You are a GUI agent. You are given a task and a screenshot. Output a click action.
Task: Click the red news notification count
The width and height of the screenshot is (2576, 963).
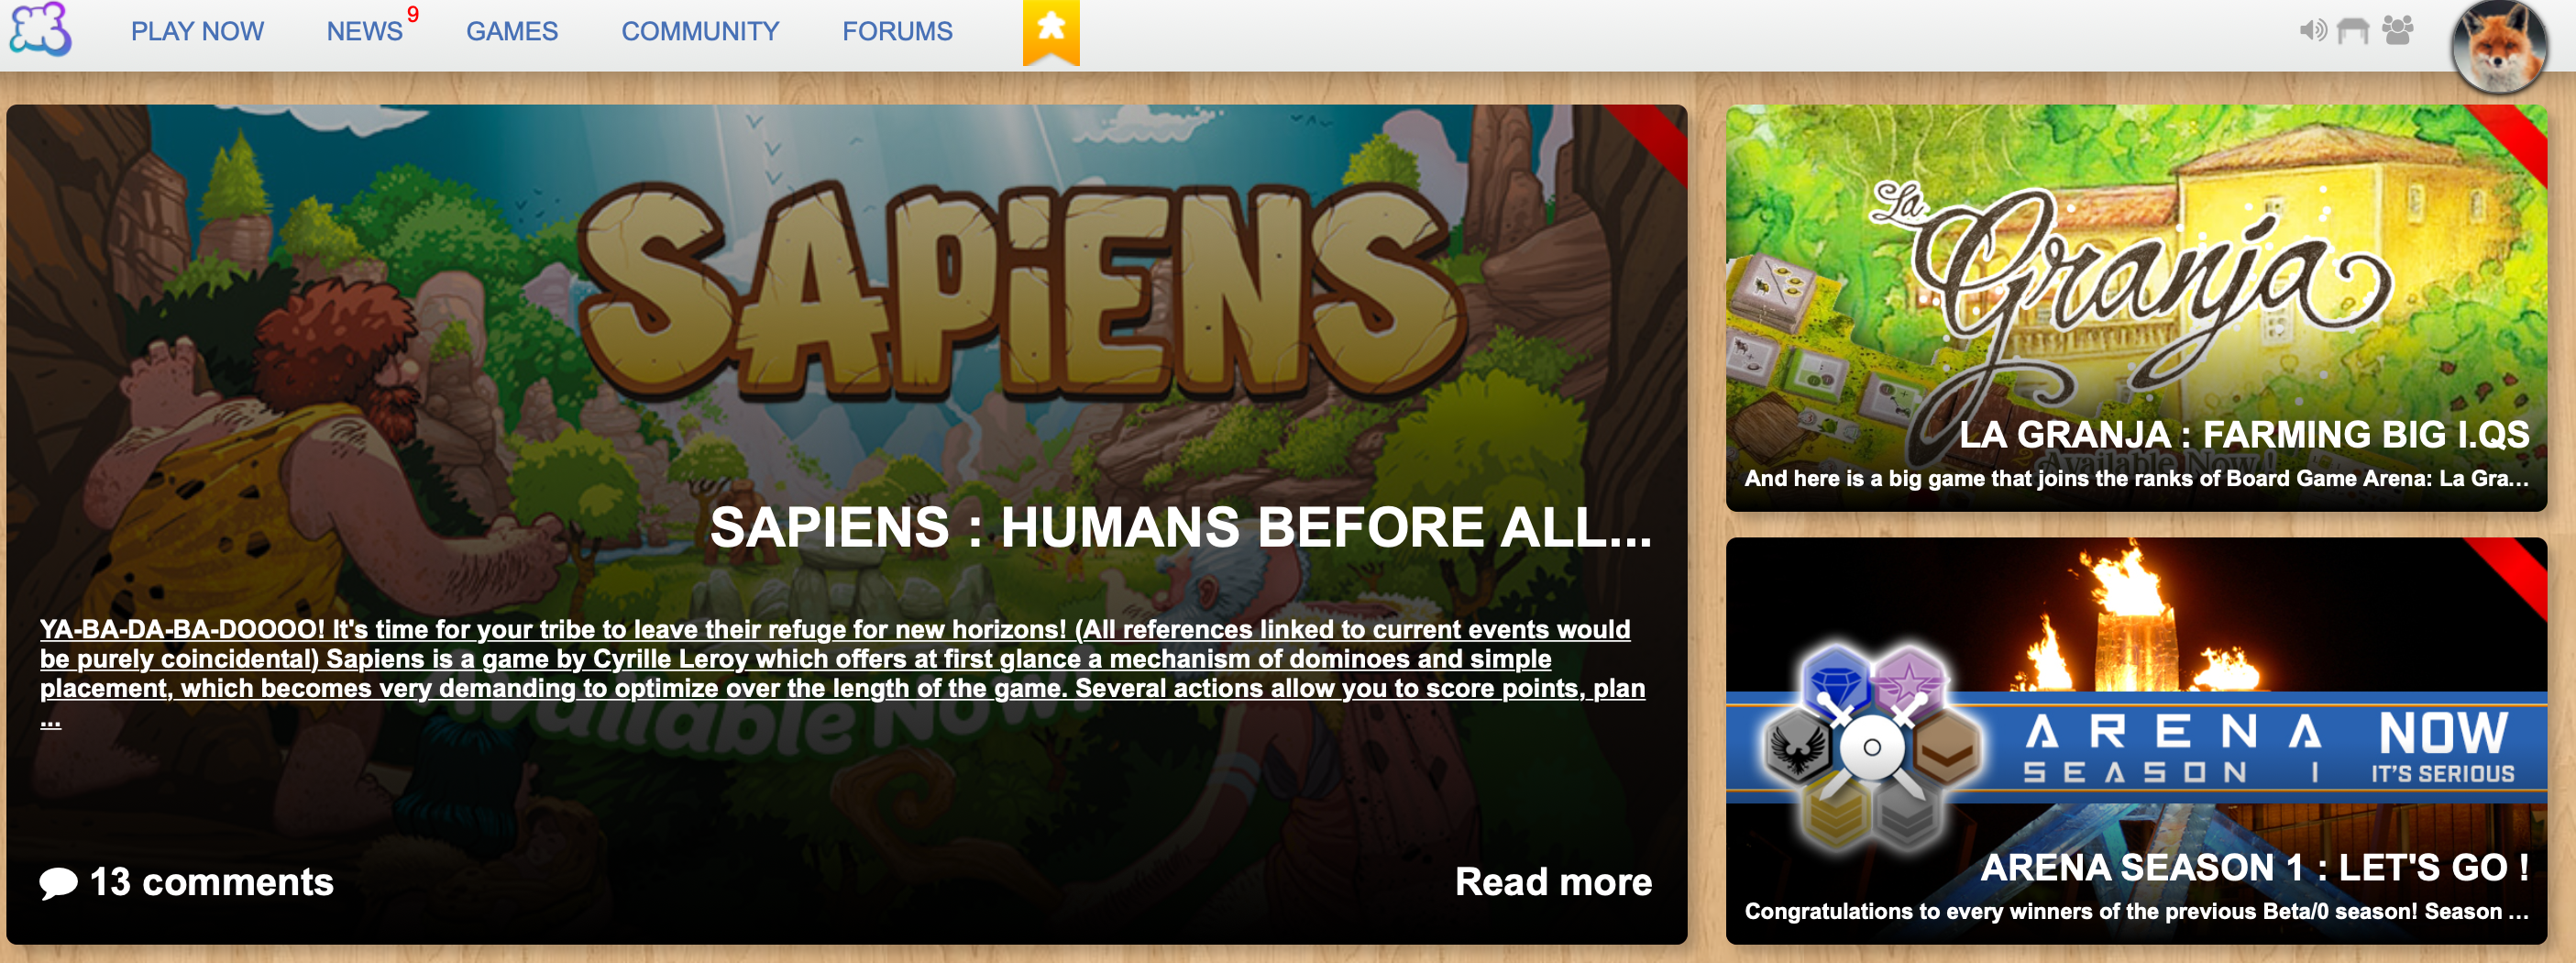click(412, 14)
